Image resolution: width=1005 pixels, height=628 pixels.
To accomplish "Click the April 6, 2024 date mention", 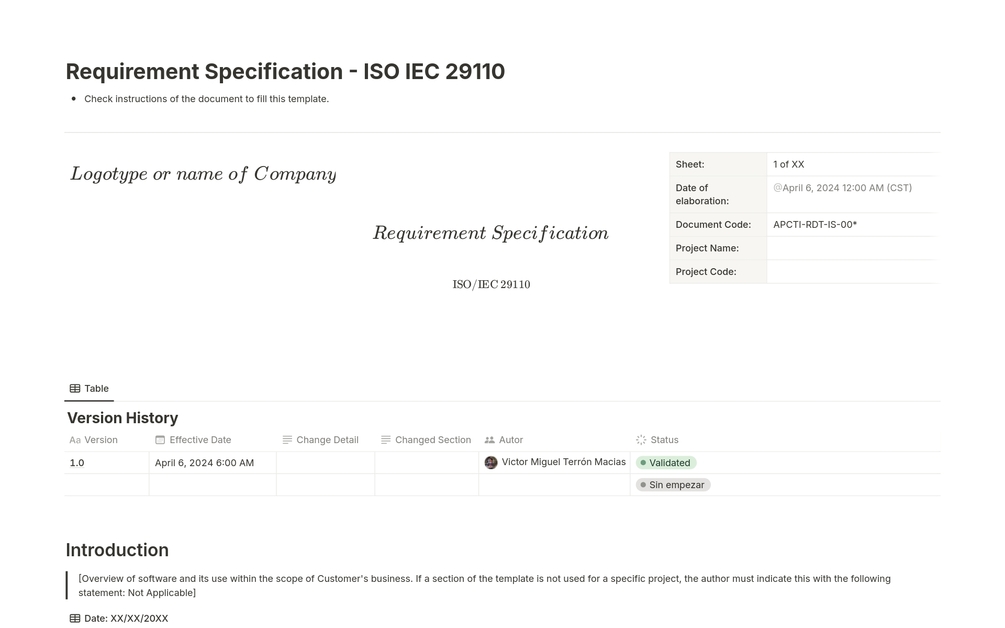I will 842,188.
